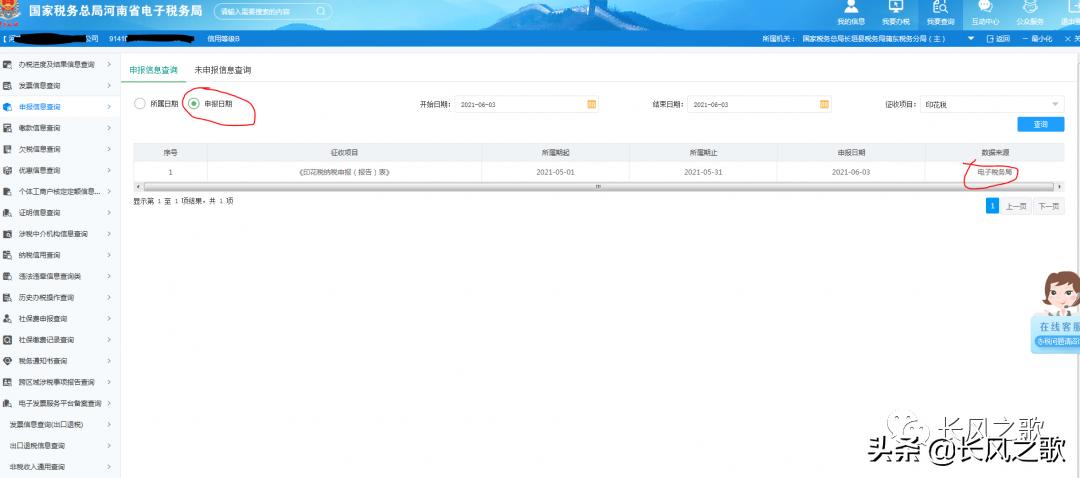This screenshot has height=478, width=1080.
Task: Click 申报日期 cell 2021-06-03
Action: tap(851, 172)
